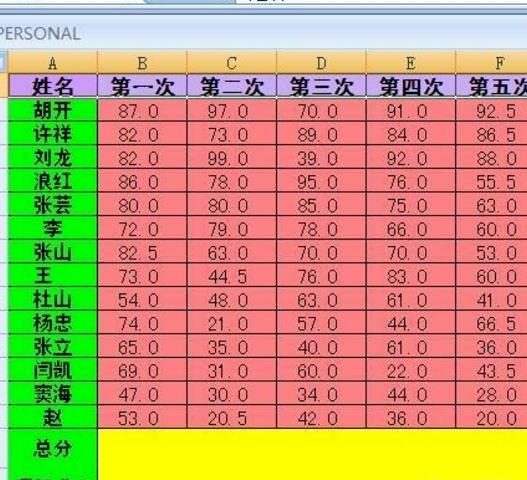Viewport: 527px width, 480px height.
Task: Select 杜山's 第一次 score 54.0
Action: (x=142, y=298)
